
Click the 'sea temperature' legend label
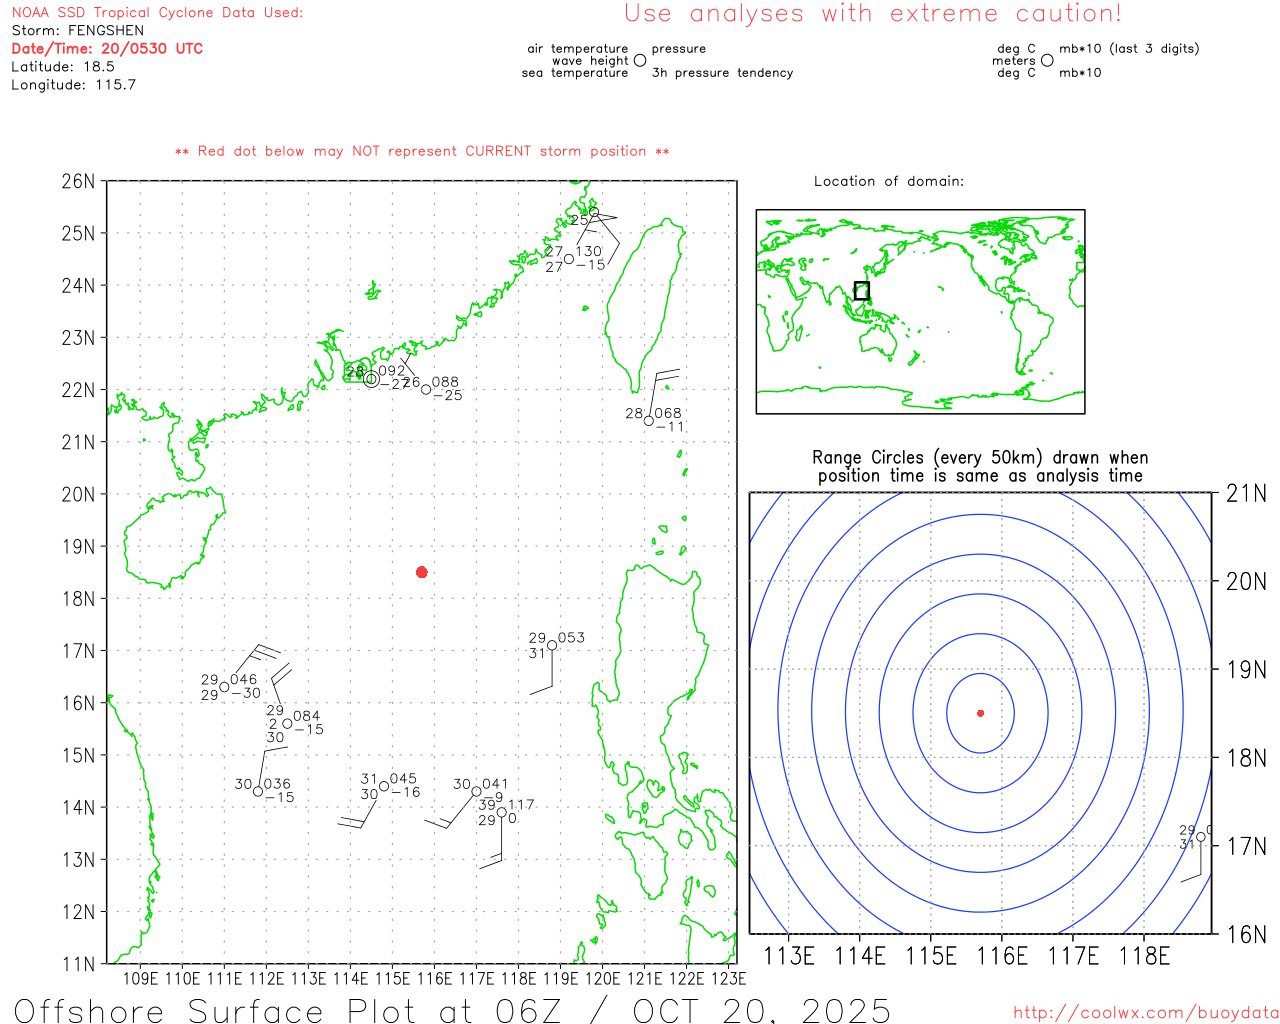coord(575,72)
